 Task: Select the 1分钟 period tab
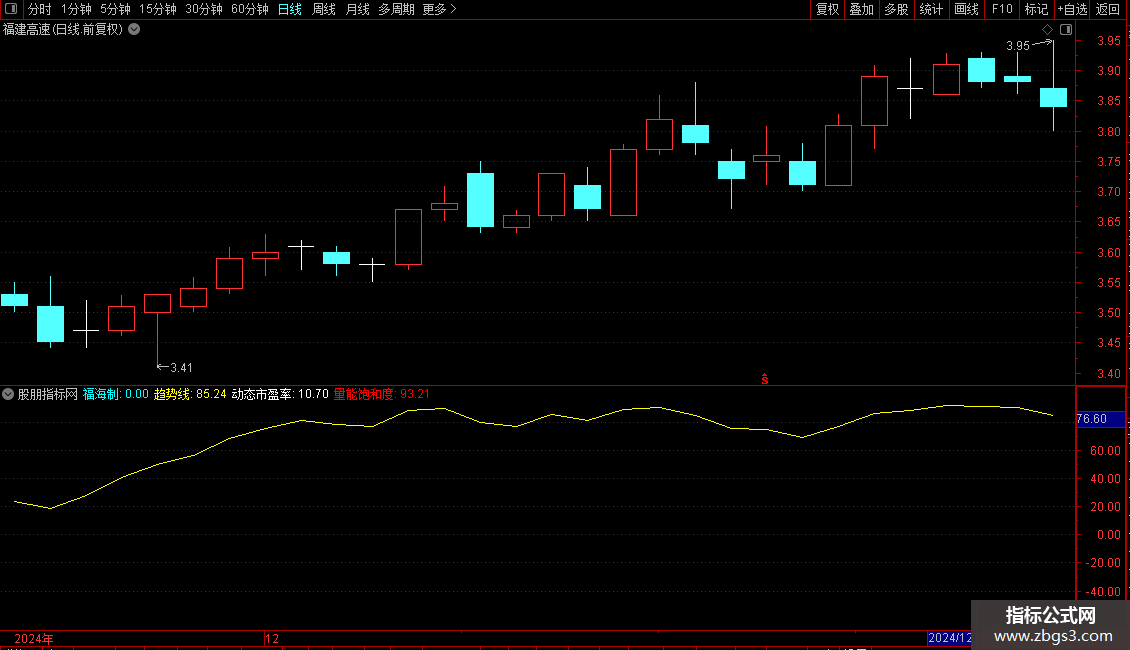[76, 9]
